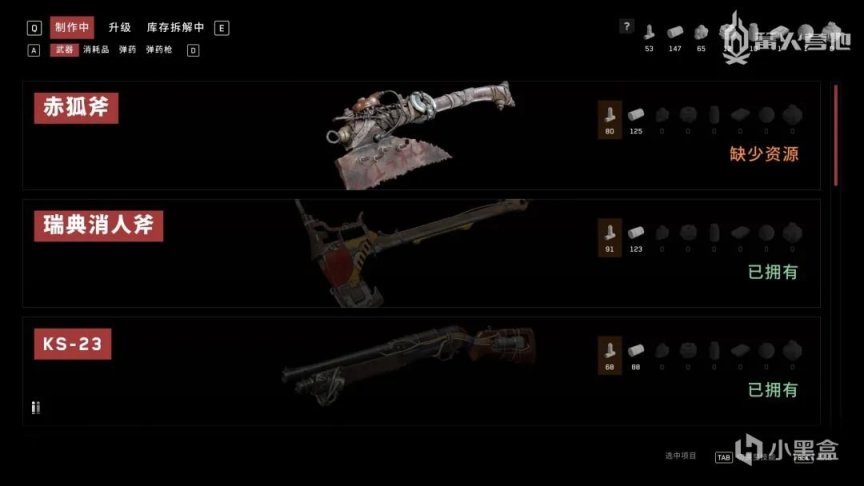Select the 武器 weapons category
Image resolution: width=864 pixels, height=486 pixels.
point(64,50)
